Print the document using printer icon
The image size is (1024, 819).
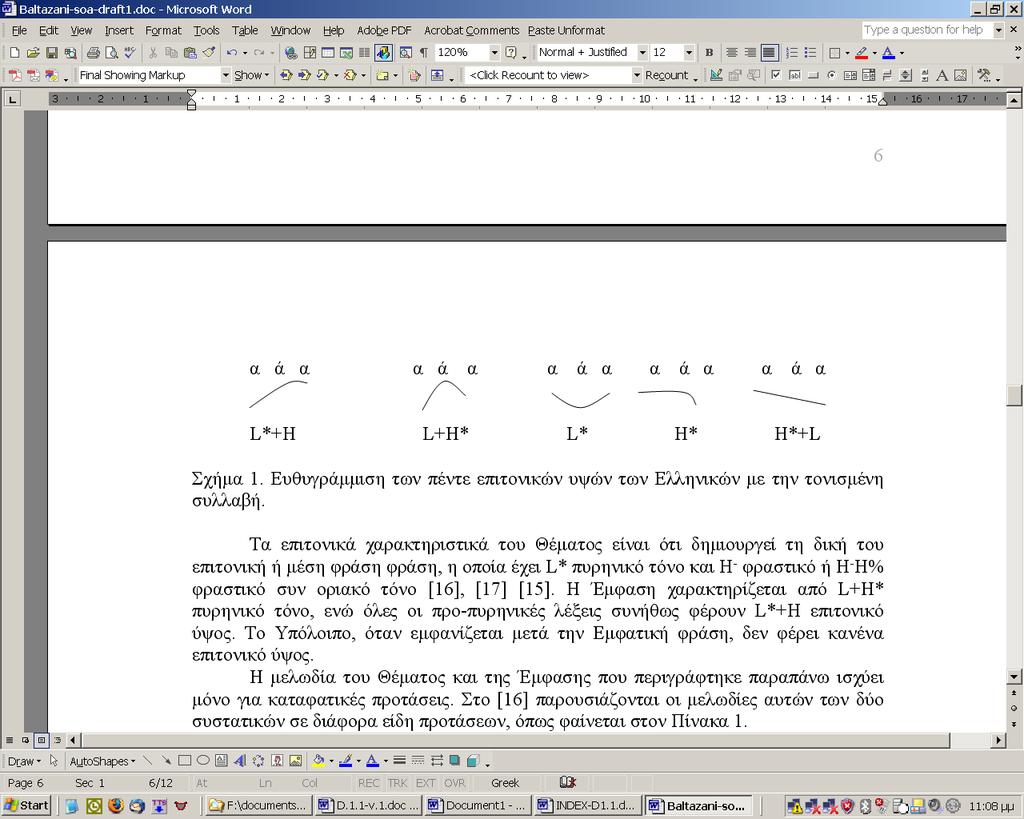[93, 53]
